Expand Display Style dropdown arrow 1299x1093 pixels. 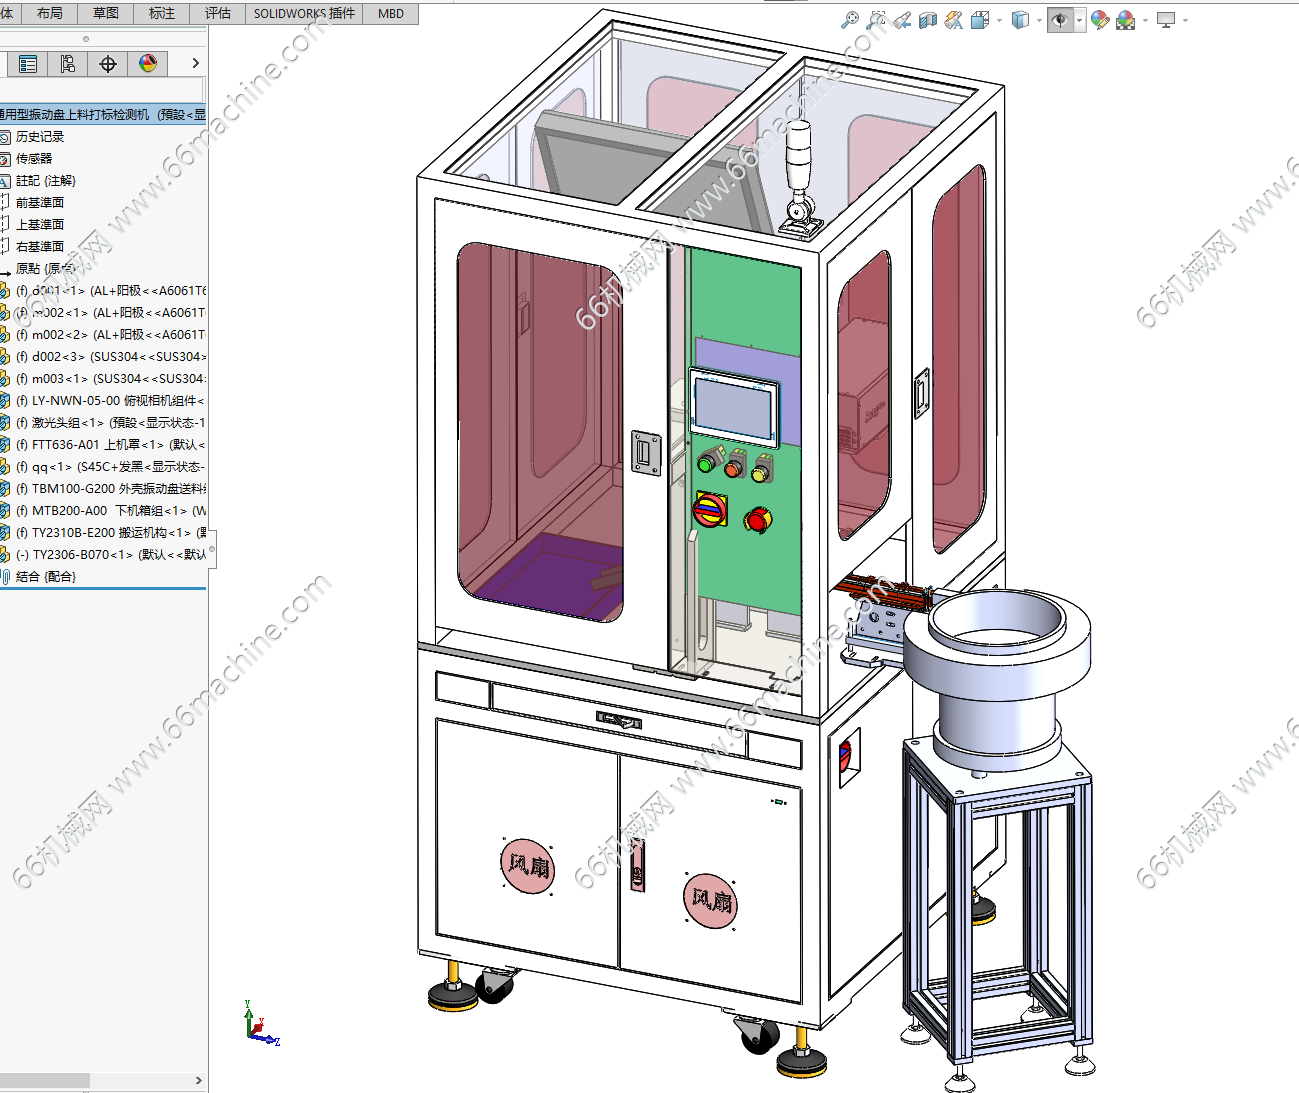tap(1039, 21)
